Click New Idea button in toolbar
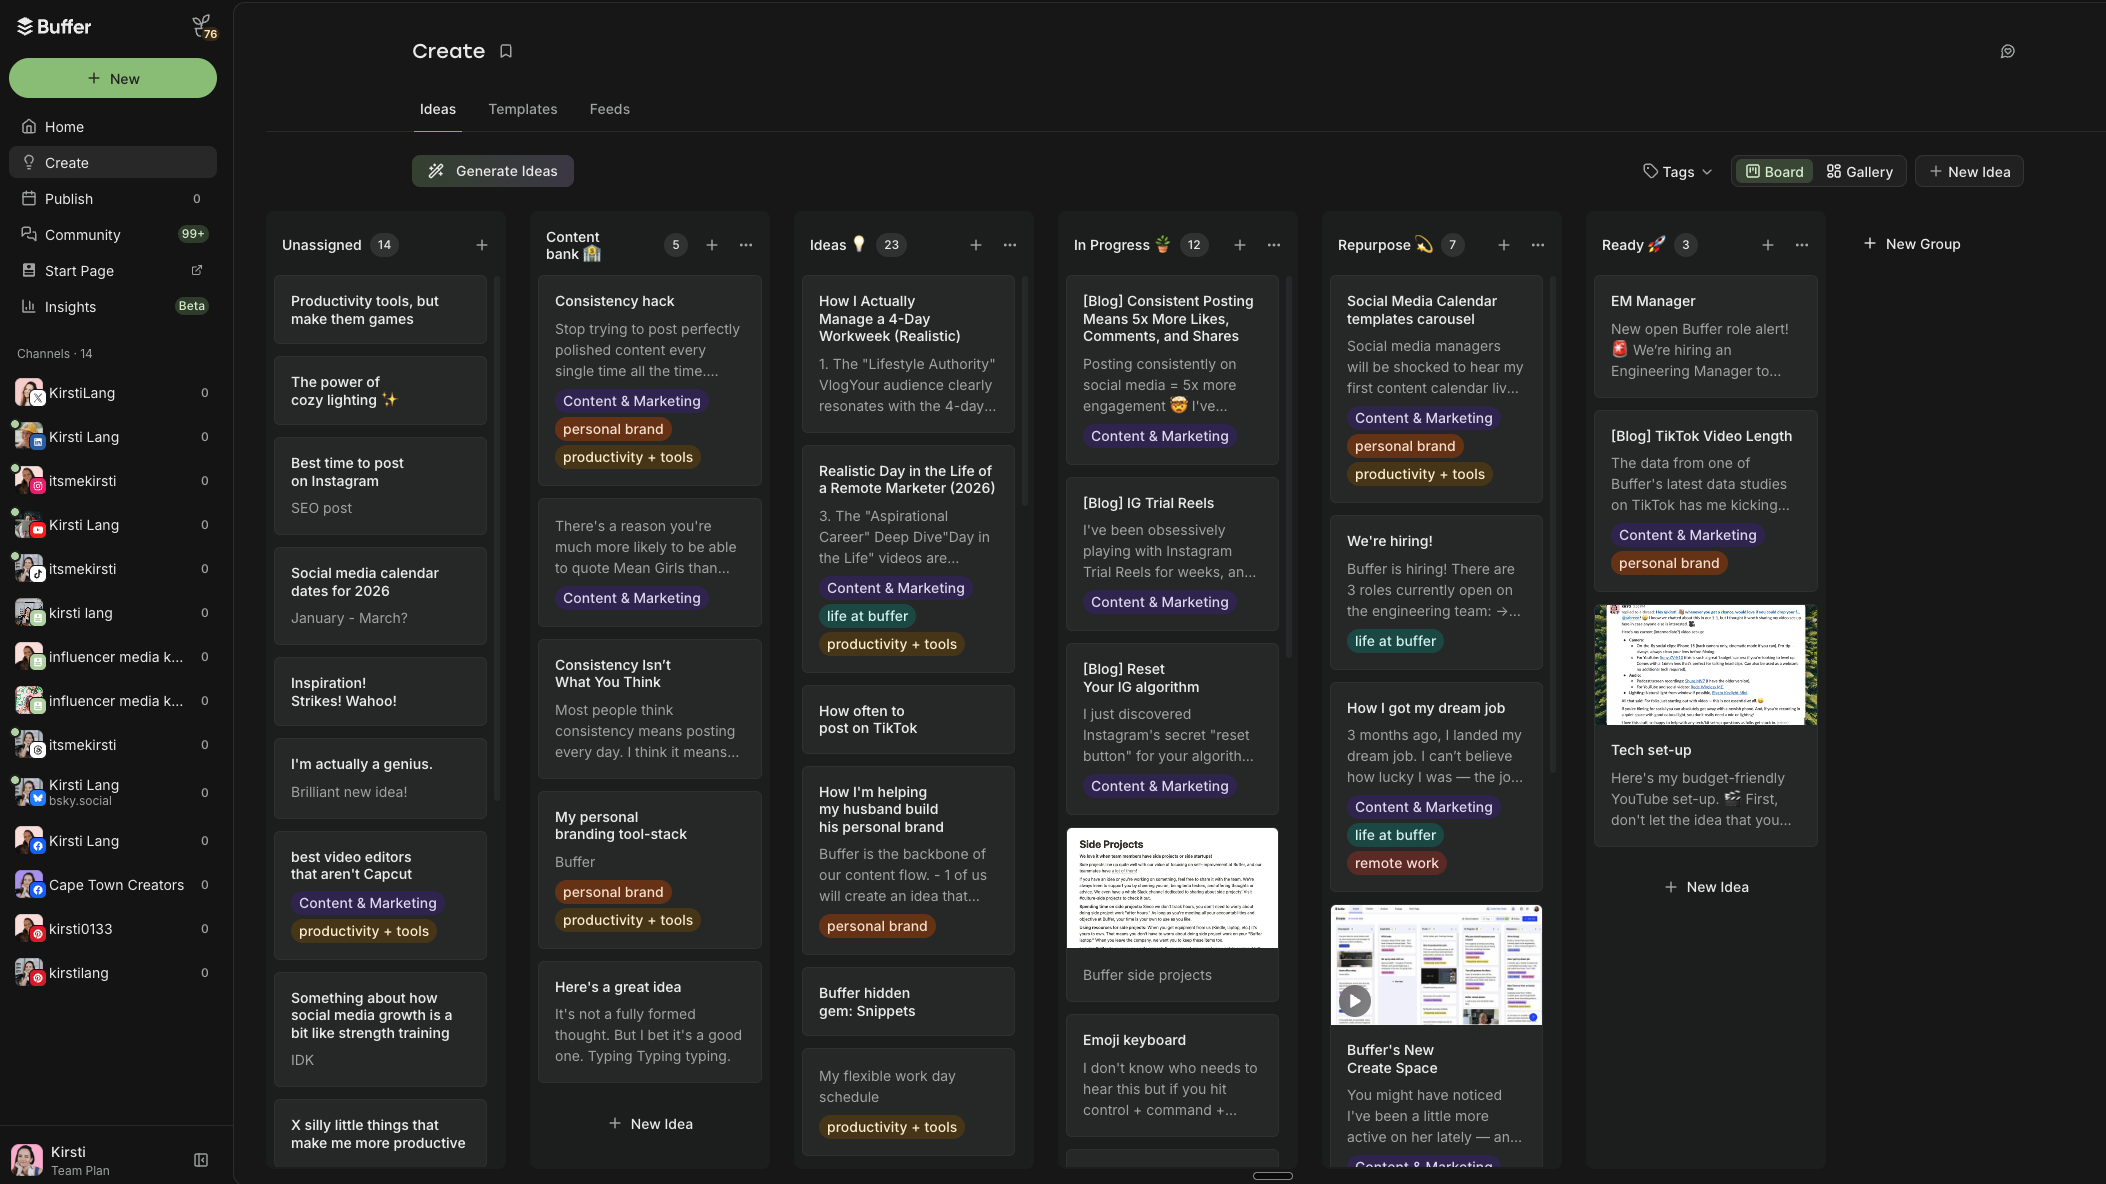Screen dimensions: 2106x1184 pyautogui.click(x=1969, y=172)
